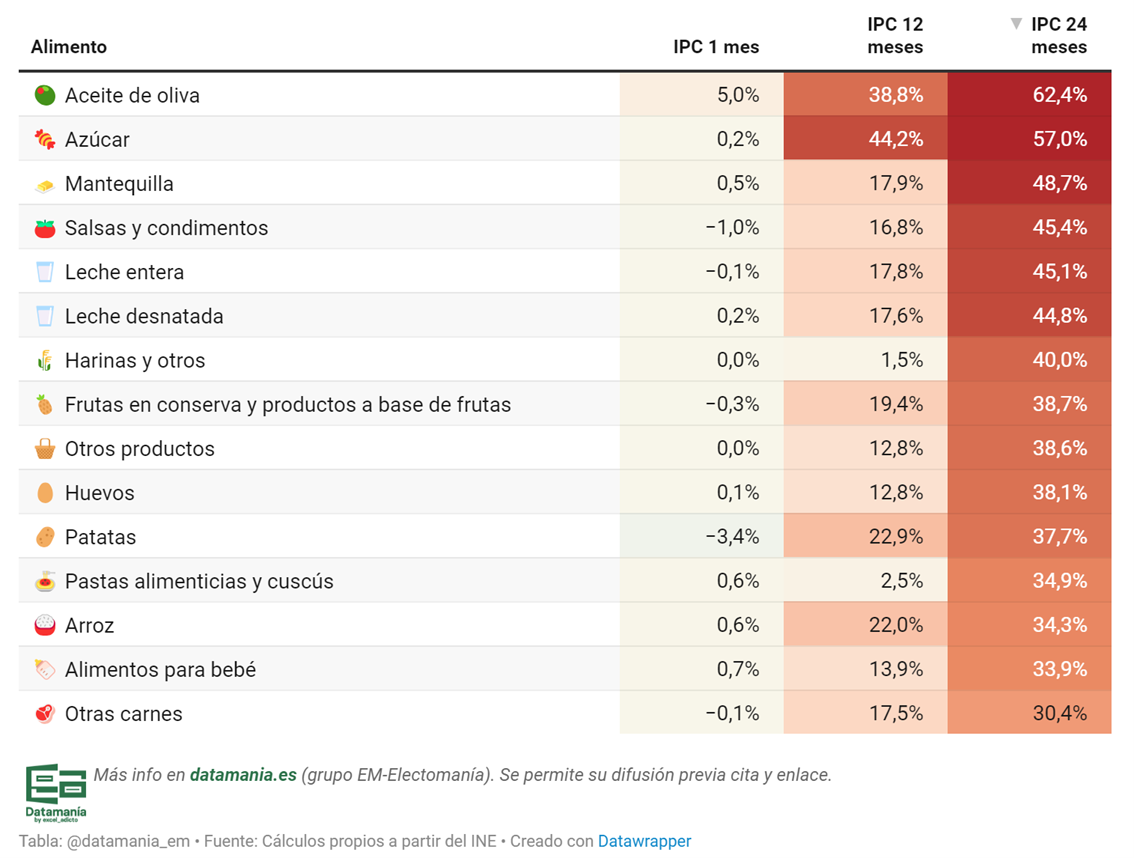
Task: Click the rice bowl icon beside Arroz
Action: point(45,625)
